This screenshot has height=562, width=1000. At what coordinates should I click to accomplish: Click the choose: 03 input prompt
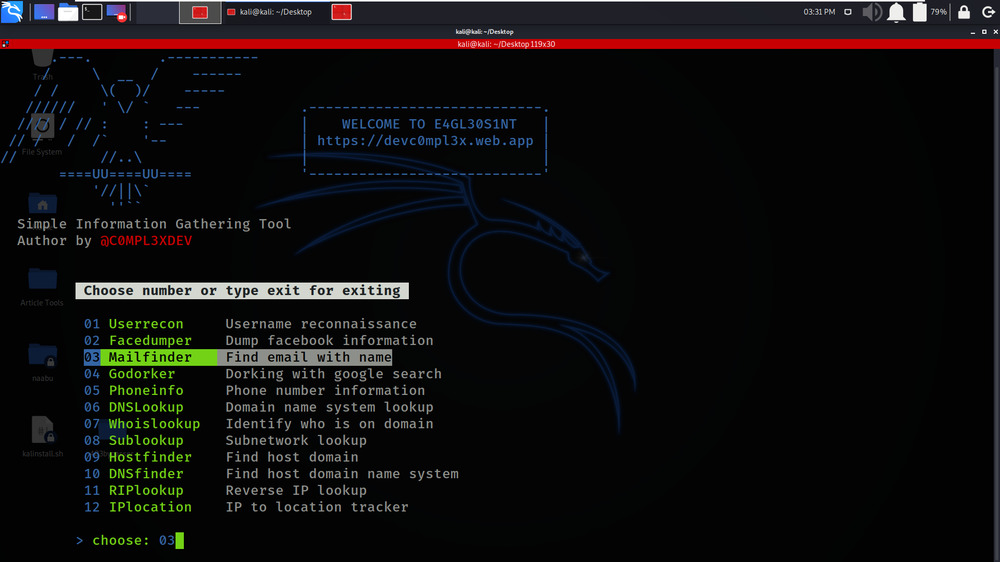tap(130, 540)
